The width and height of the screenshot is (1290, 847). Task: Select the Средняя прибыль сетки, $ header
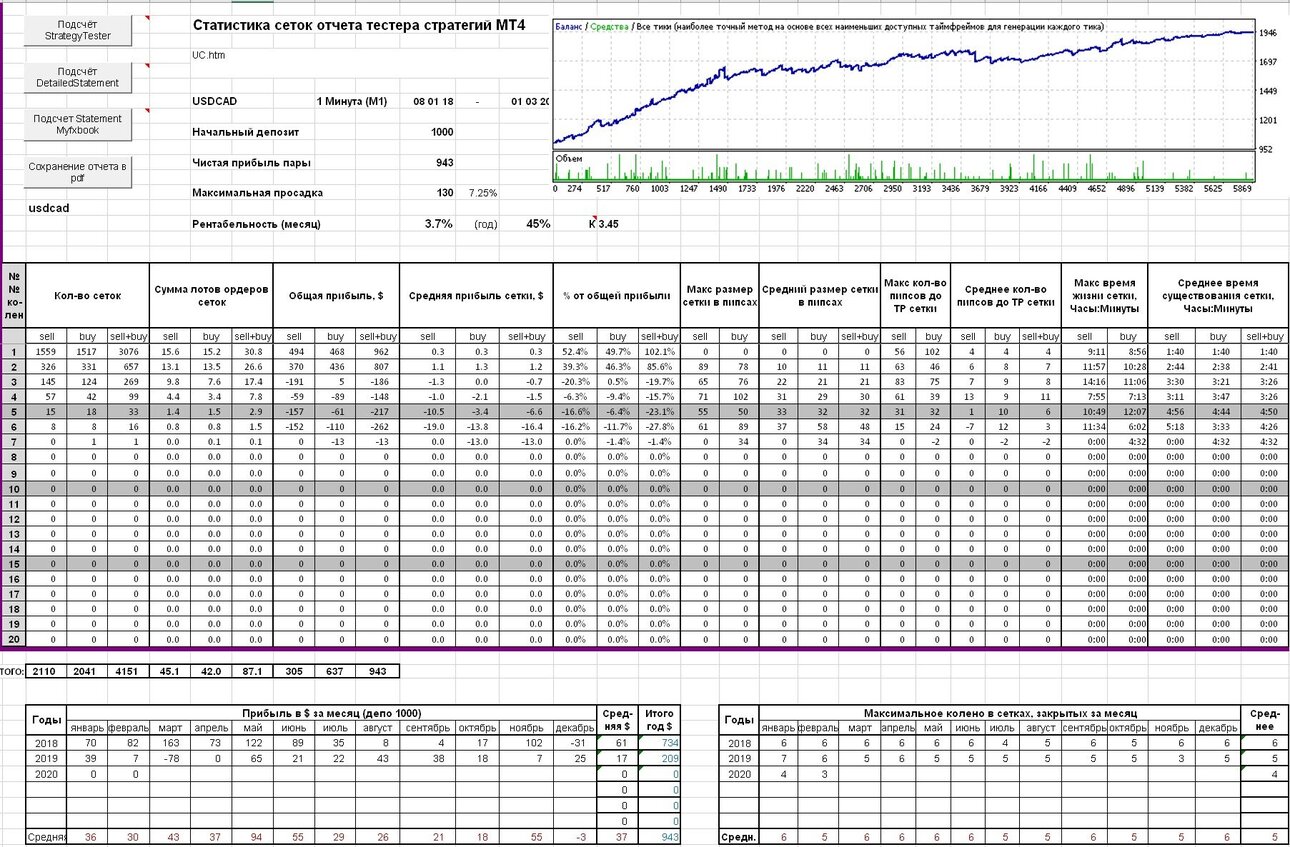[x=475, y=296]
